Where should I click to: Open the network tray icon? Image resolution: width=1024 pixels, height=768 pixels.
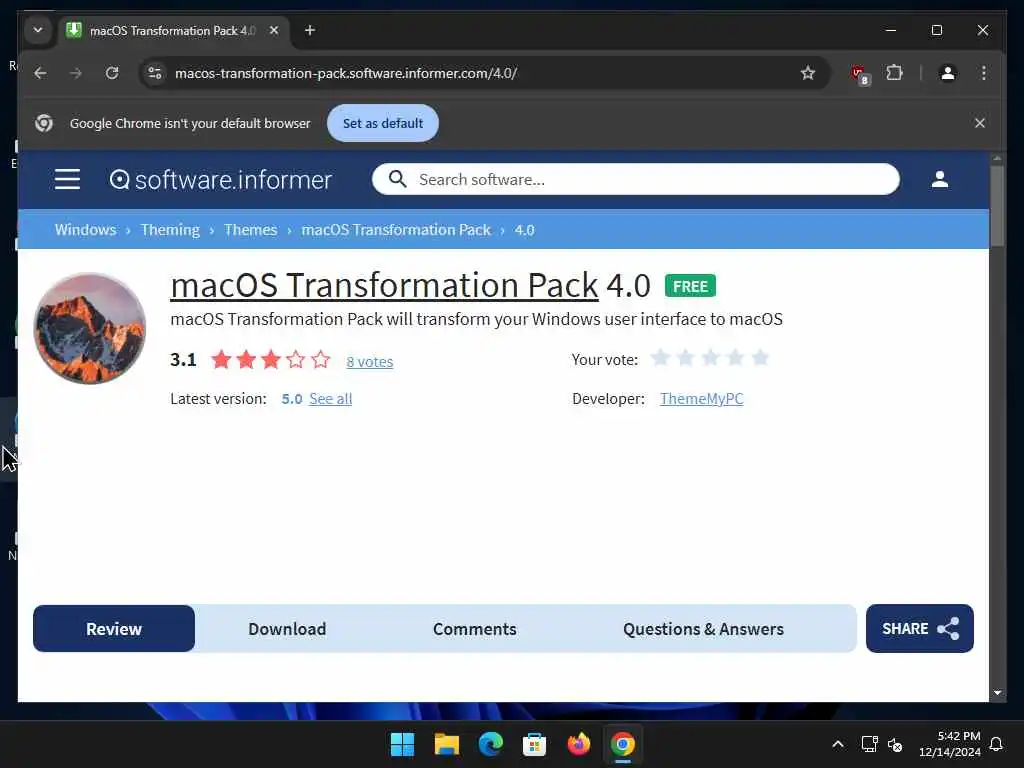point(869,744)
